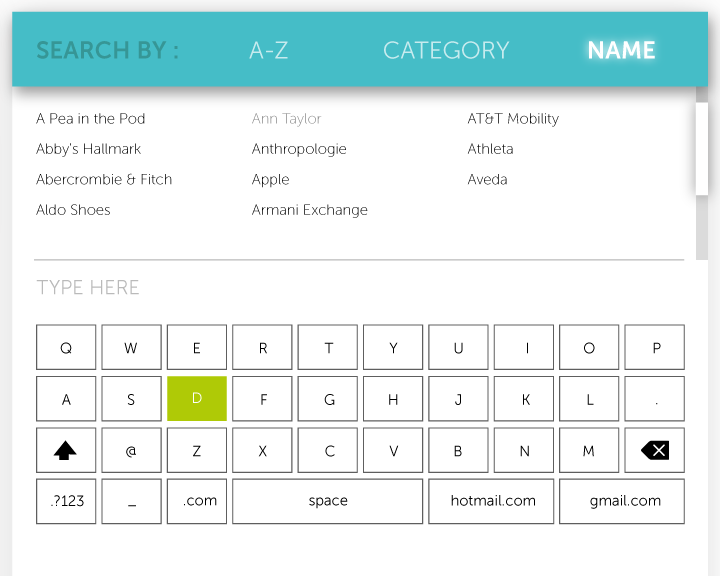
Task: Tap the N key
Action: tap(524, 450)
